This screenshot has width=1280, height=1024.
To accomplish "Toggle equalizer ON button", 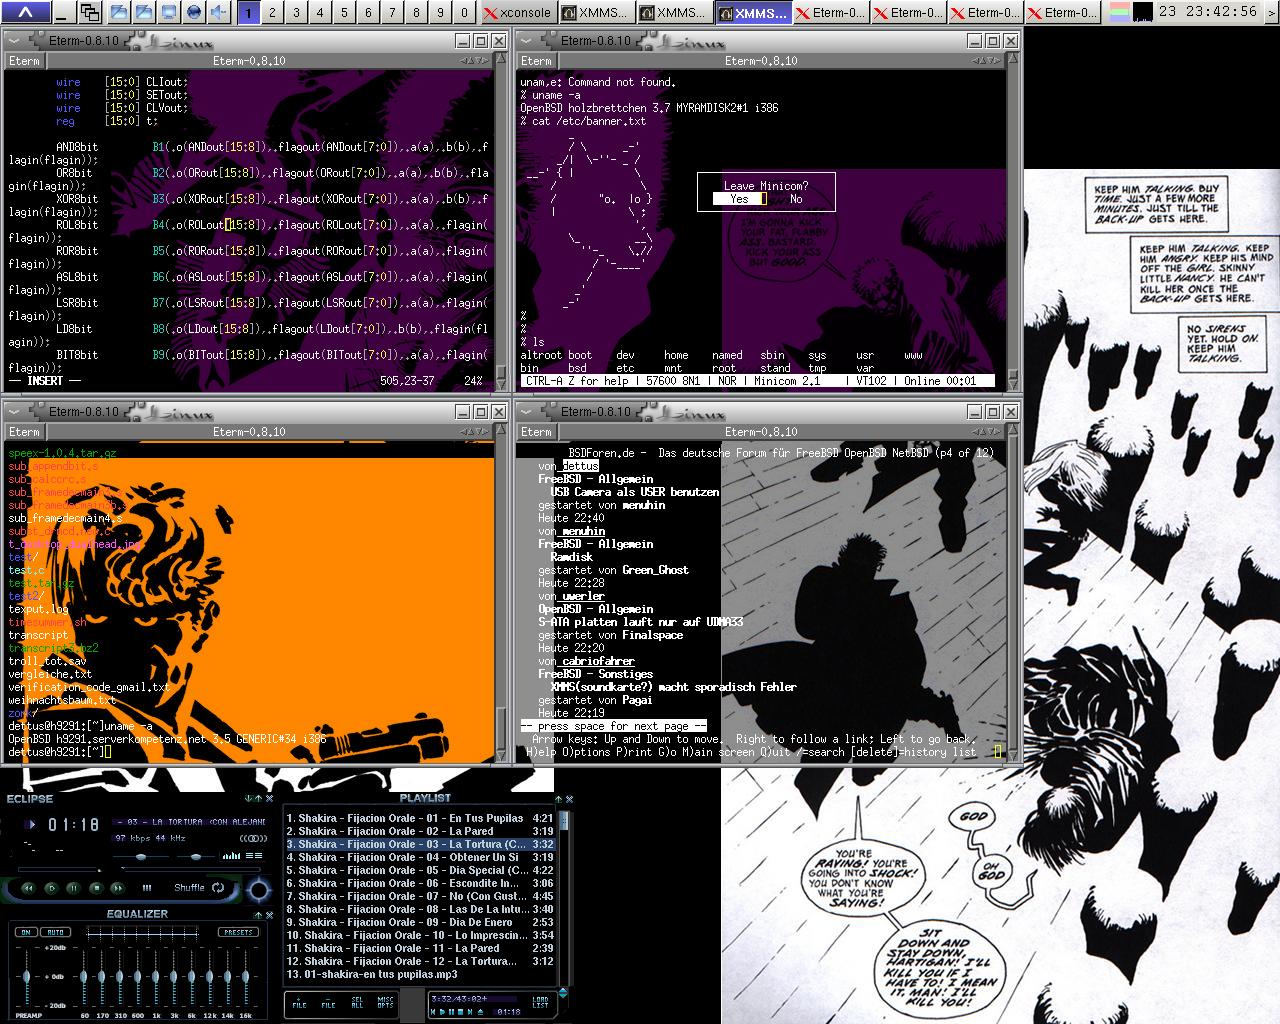I will pos(26,932).
